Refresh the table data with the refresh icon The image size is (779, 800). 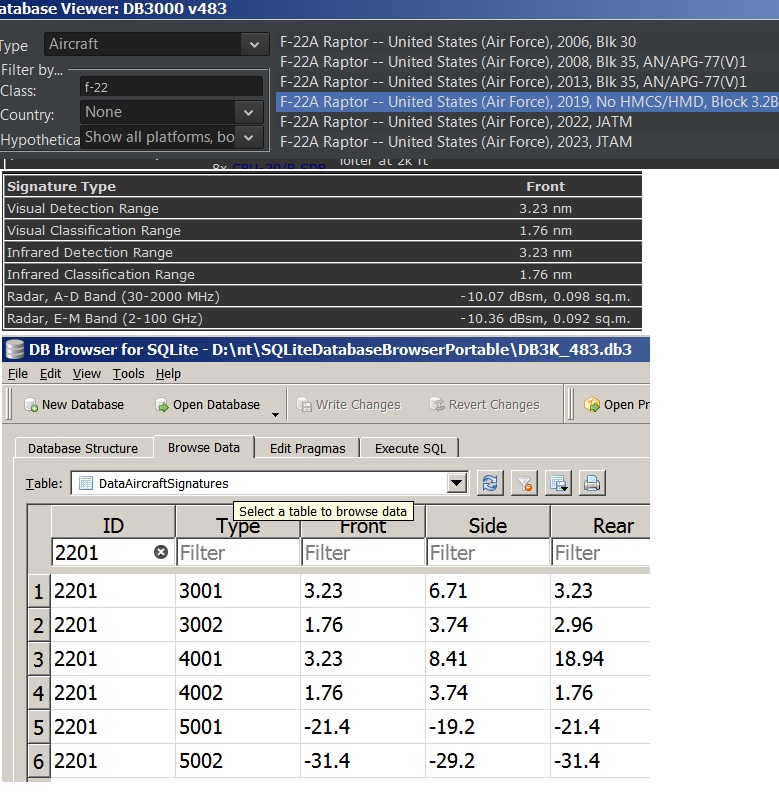pyautogui.click(x=490, y=483)
